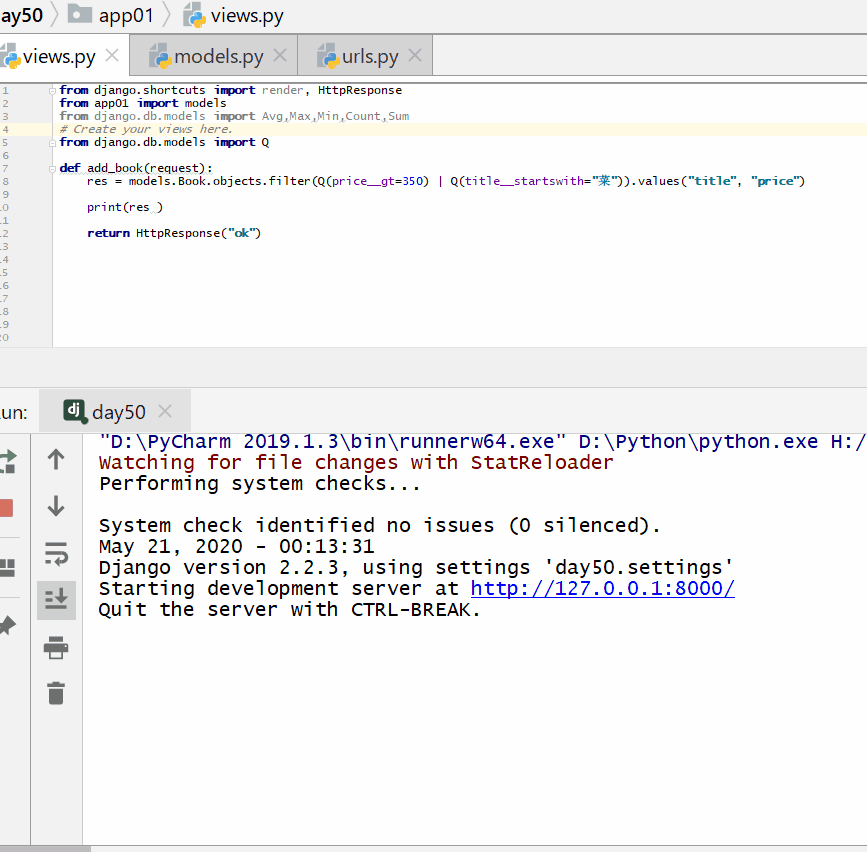Image resolution: width=867 pixels, height=852 pixels.
Task: Clear all console output with trash icon
Action: pos(56,692)
